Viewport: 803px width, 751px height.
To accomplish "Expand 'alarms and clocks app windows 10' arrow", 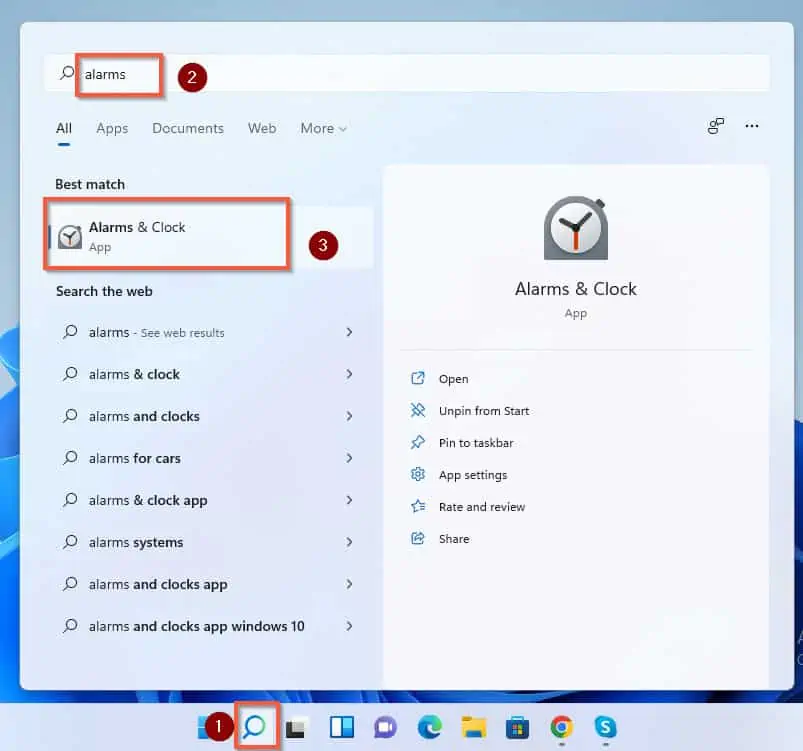I will [349, 626].
